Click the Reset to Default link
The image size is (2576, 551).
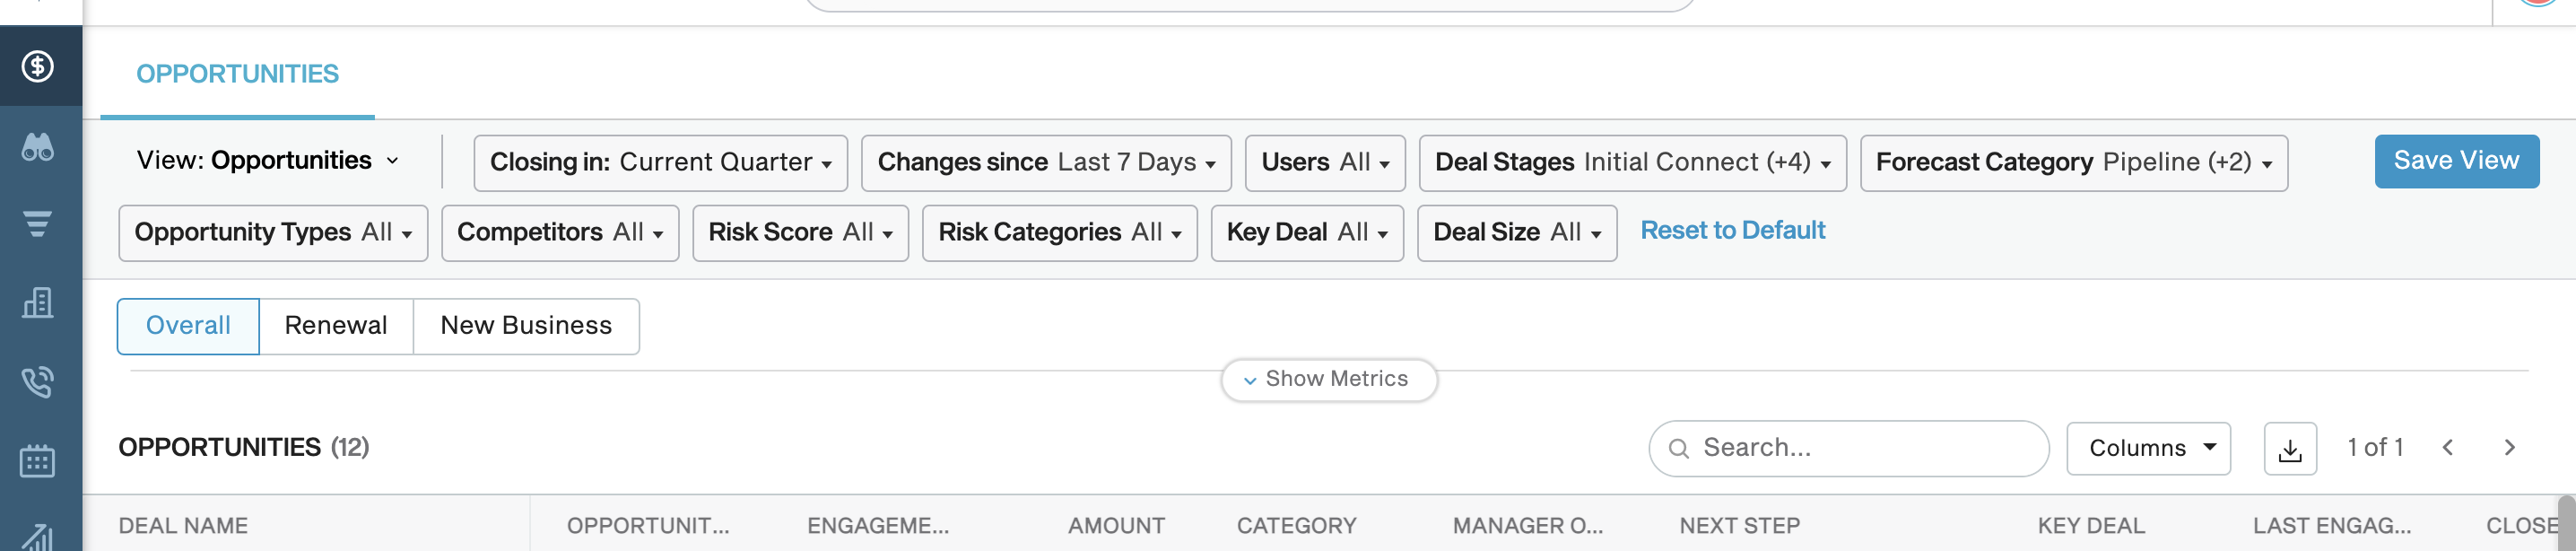pos(1733,231)
